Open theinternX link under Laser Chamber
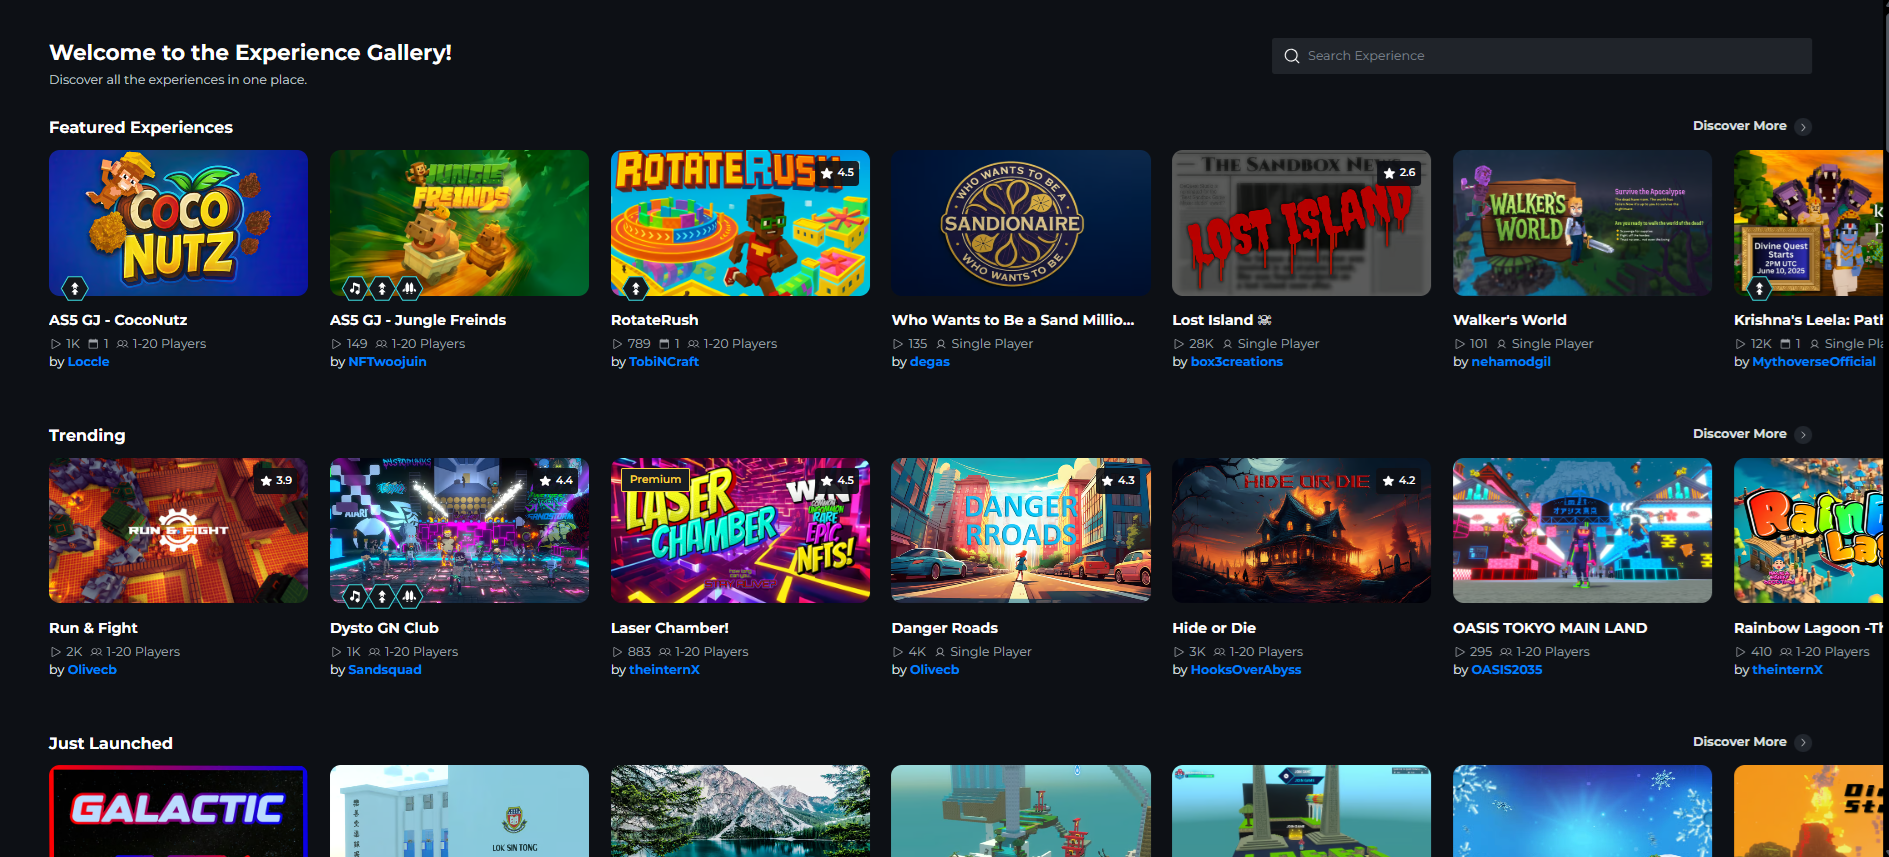This screenshot has height=857, width=1889. tap(664, 670)
